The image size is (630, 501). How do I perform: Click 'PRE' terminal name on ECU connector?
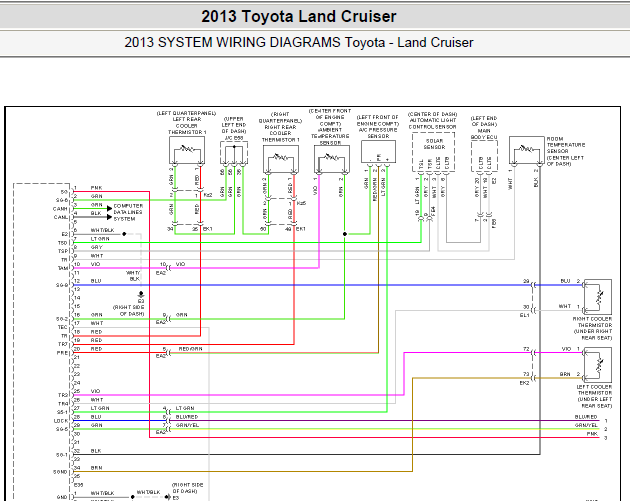(x=62, y=353)
